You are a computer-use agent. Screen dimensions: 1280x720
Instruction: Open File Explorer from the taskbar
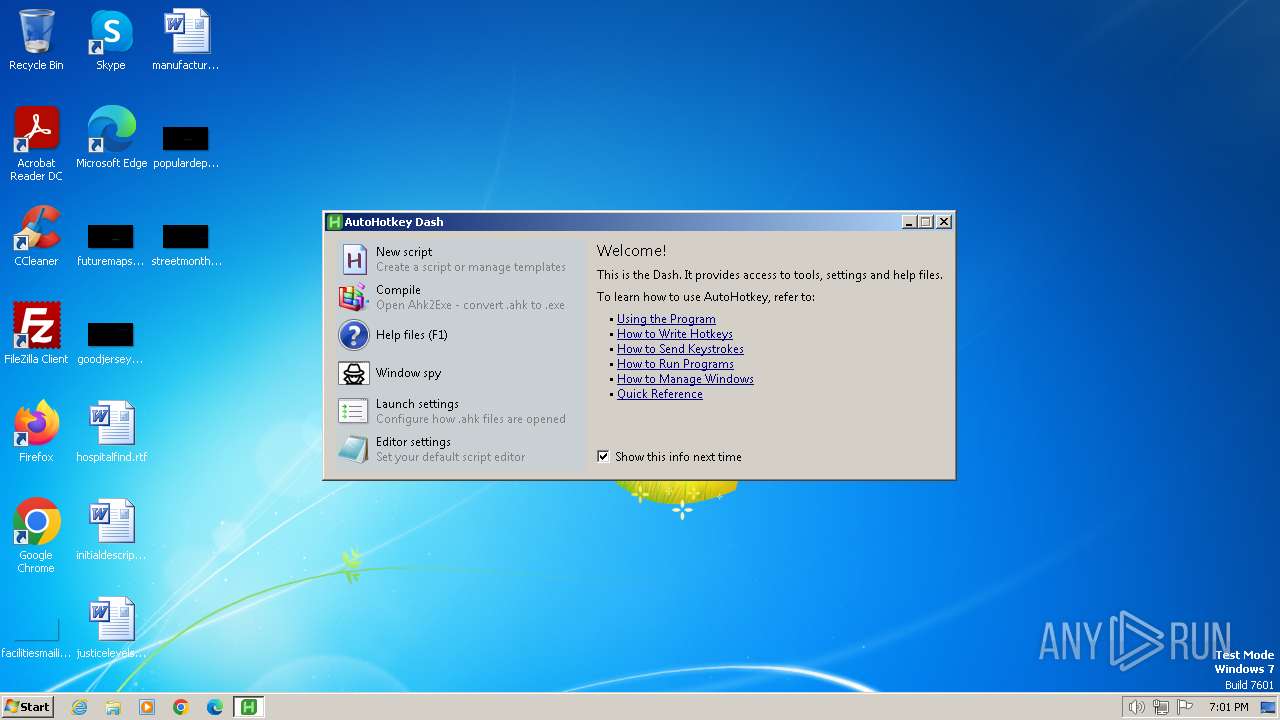click(x=113, y=707)
